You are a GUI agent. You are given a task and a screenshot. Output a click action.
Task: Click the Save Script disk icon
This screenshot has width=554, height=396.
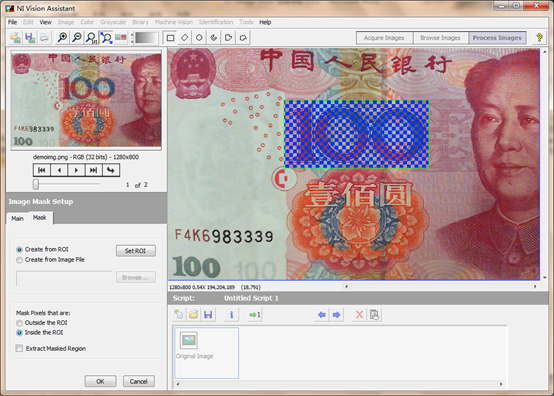pyautogui.click(x=208, y=314)
